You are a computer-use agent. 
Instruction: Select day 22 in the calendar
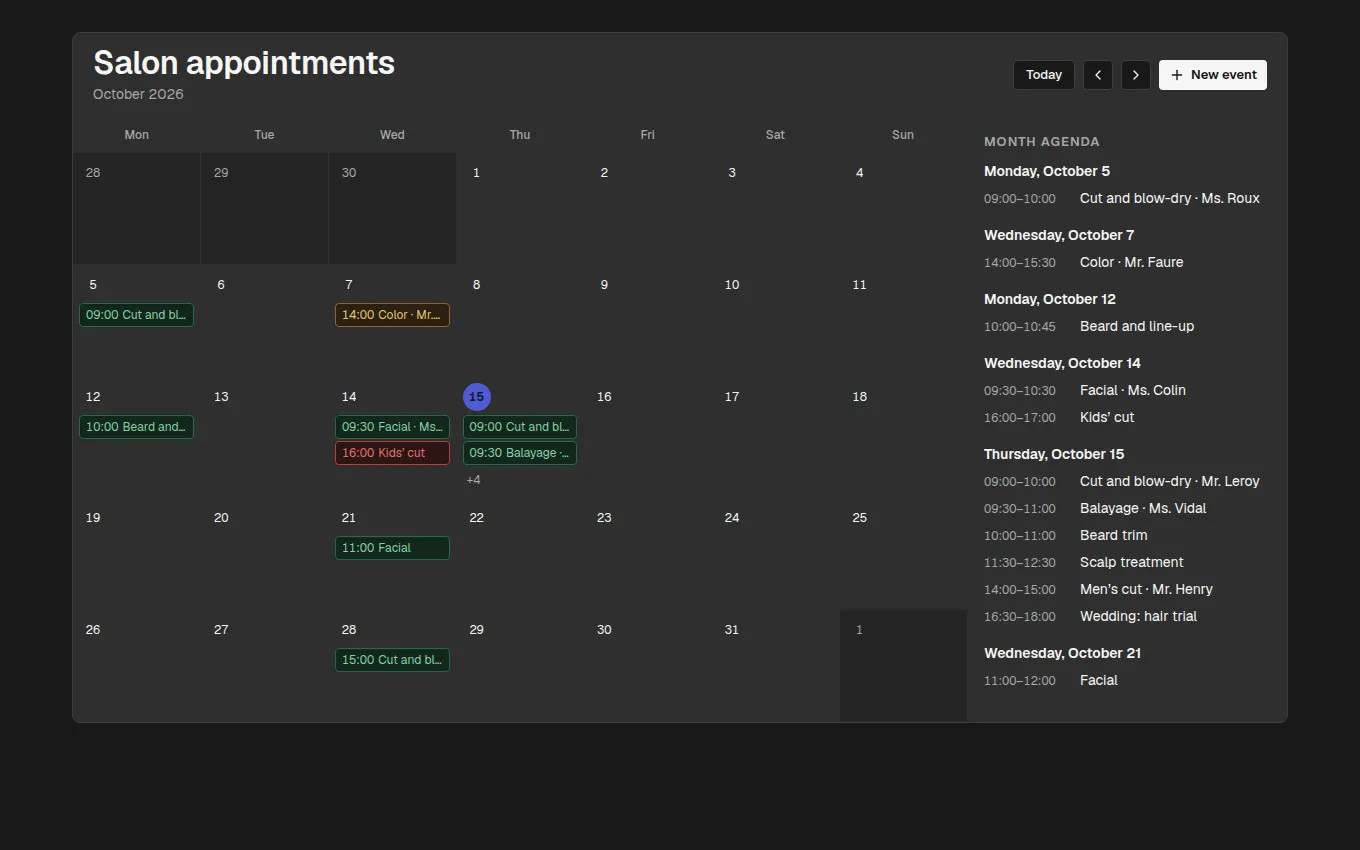coord(477,518)
